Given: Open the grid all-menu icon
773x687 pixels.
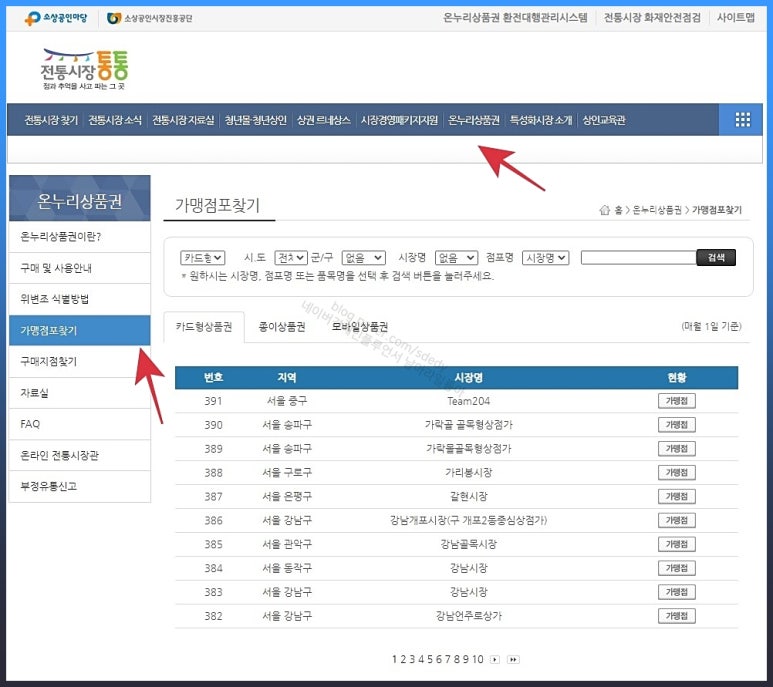Looking at the screenshot, I should point(742,120).
